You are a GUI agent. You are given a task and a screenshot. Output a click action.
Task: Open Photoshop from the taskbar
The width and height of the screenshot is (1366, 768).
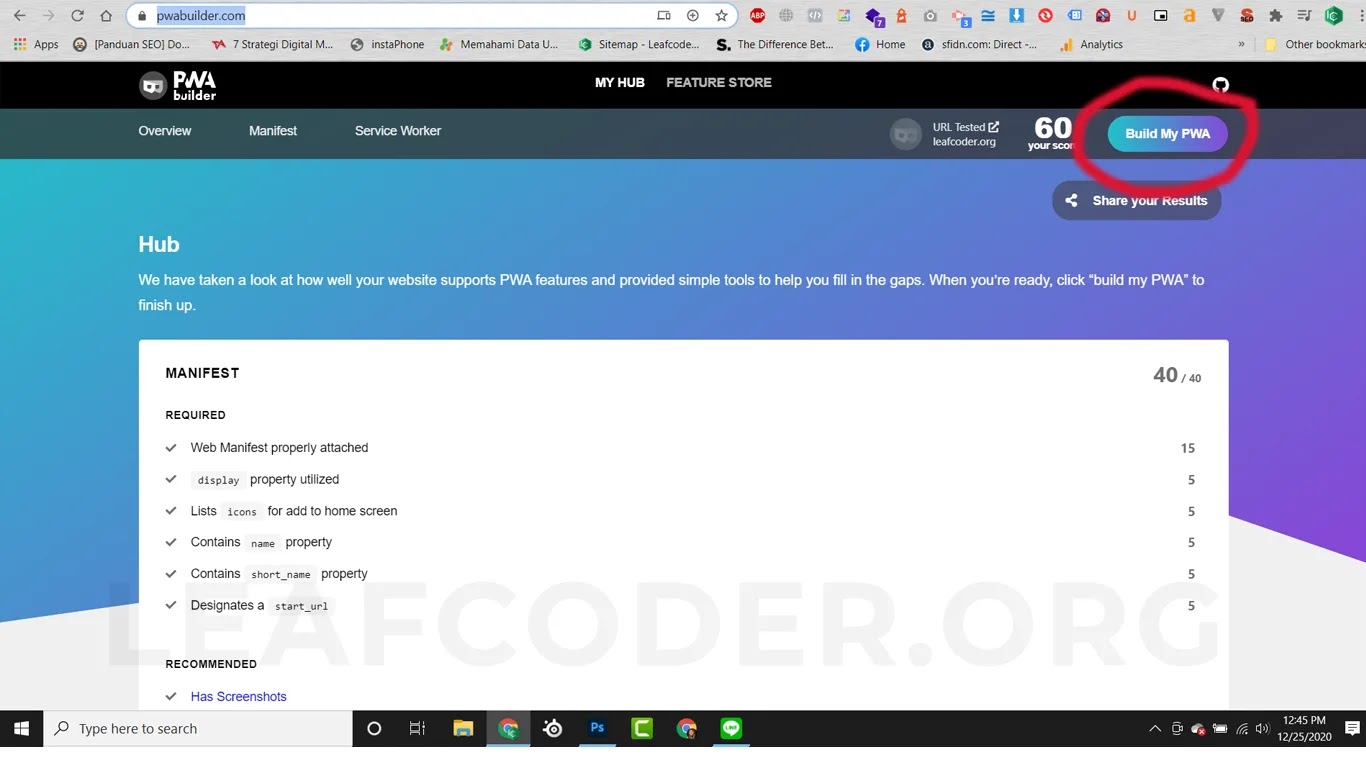pos(597,729)
